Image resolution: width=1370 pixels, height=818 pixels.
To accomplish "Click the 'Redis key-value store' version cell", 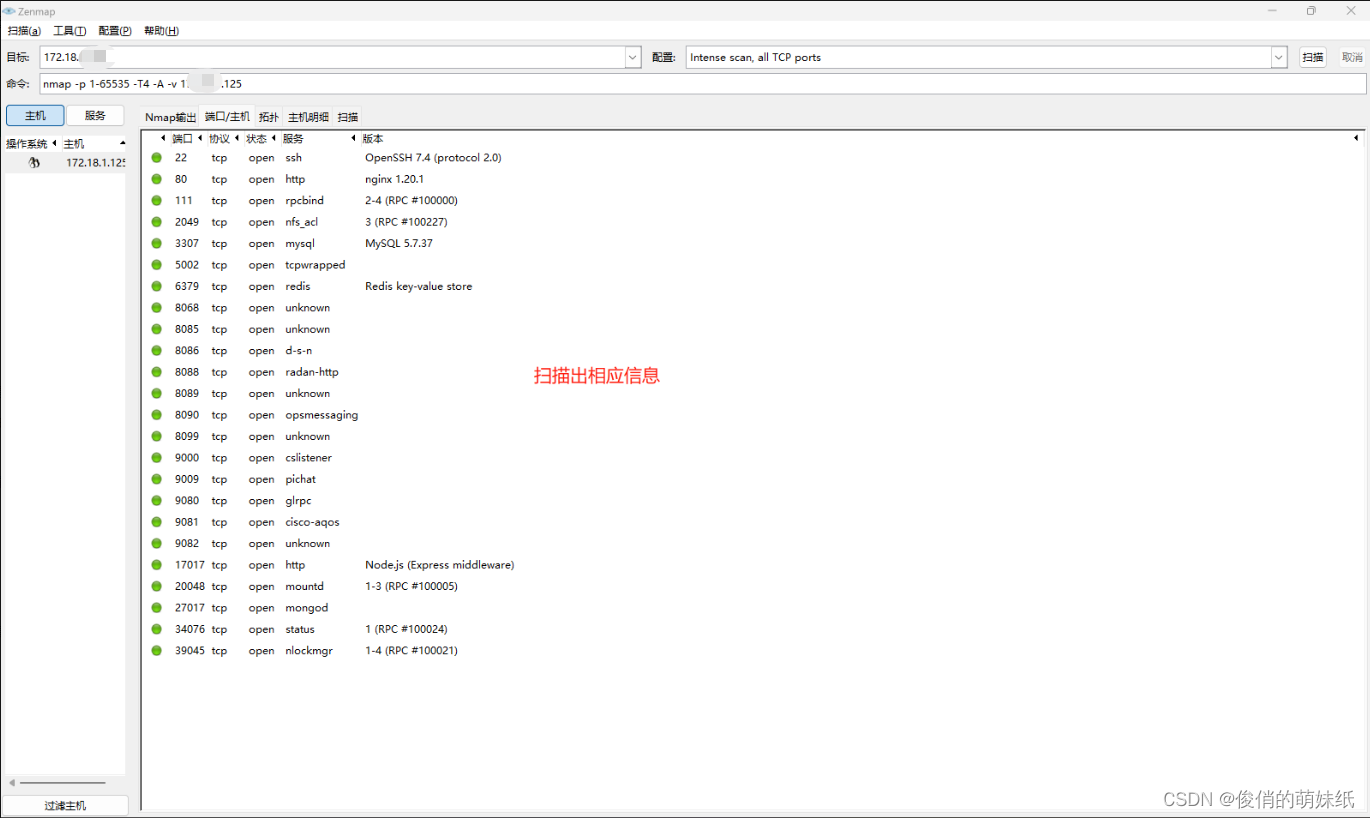I will pos(418,286).
